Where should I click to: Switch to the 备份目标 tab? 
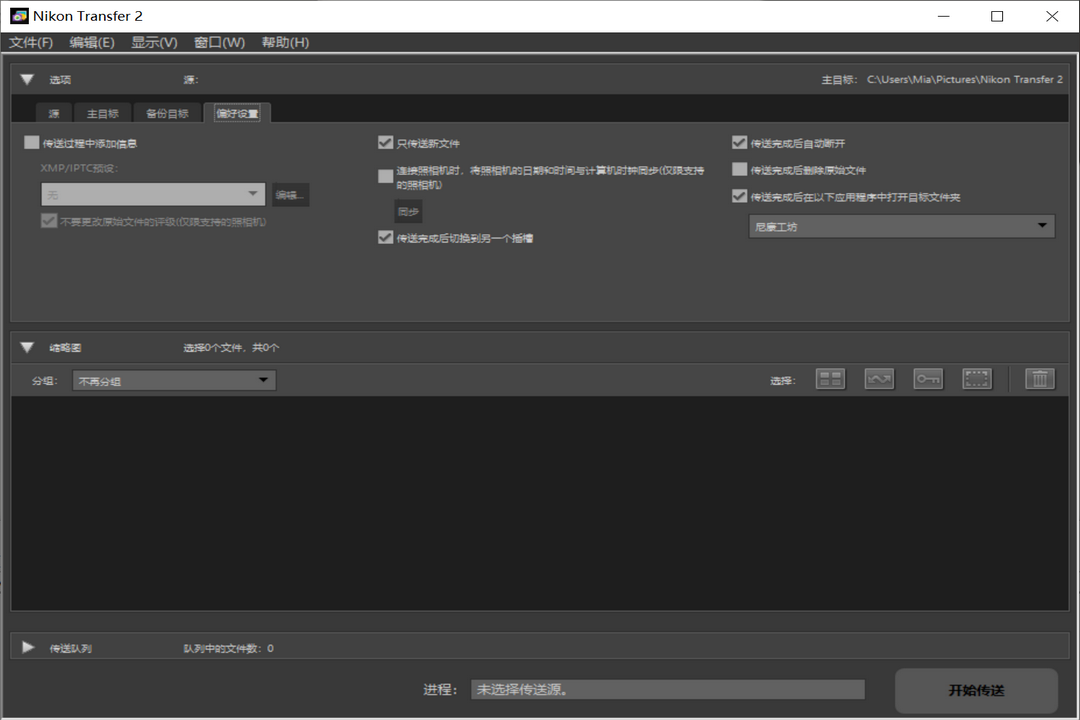(166, 113)
